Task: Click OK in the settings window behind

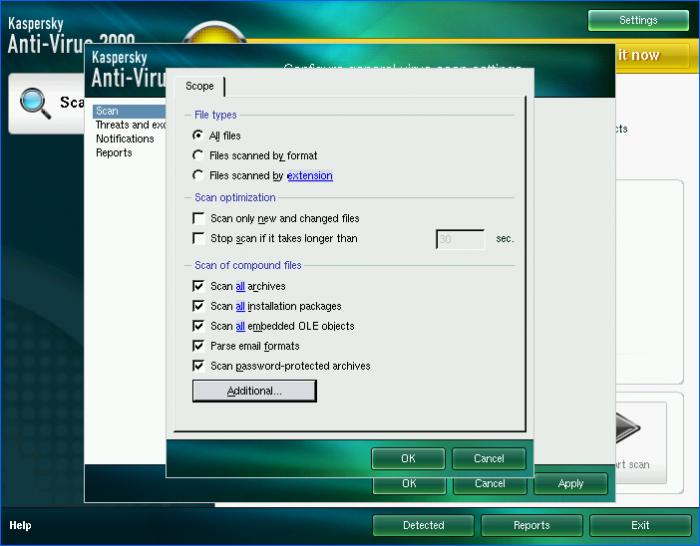Action: pyautogui.click(x=409, y=484)
